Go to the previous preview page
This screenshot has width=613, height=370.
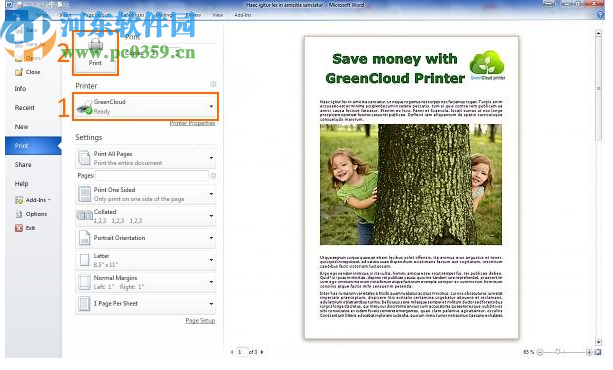click(x=232, y=352)
